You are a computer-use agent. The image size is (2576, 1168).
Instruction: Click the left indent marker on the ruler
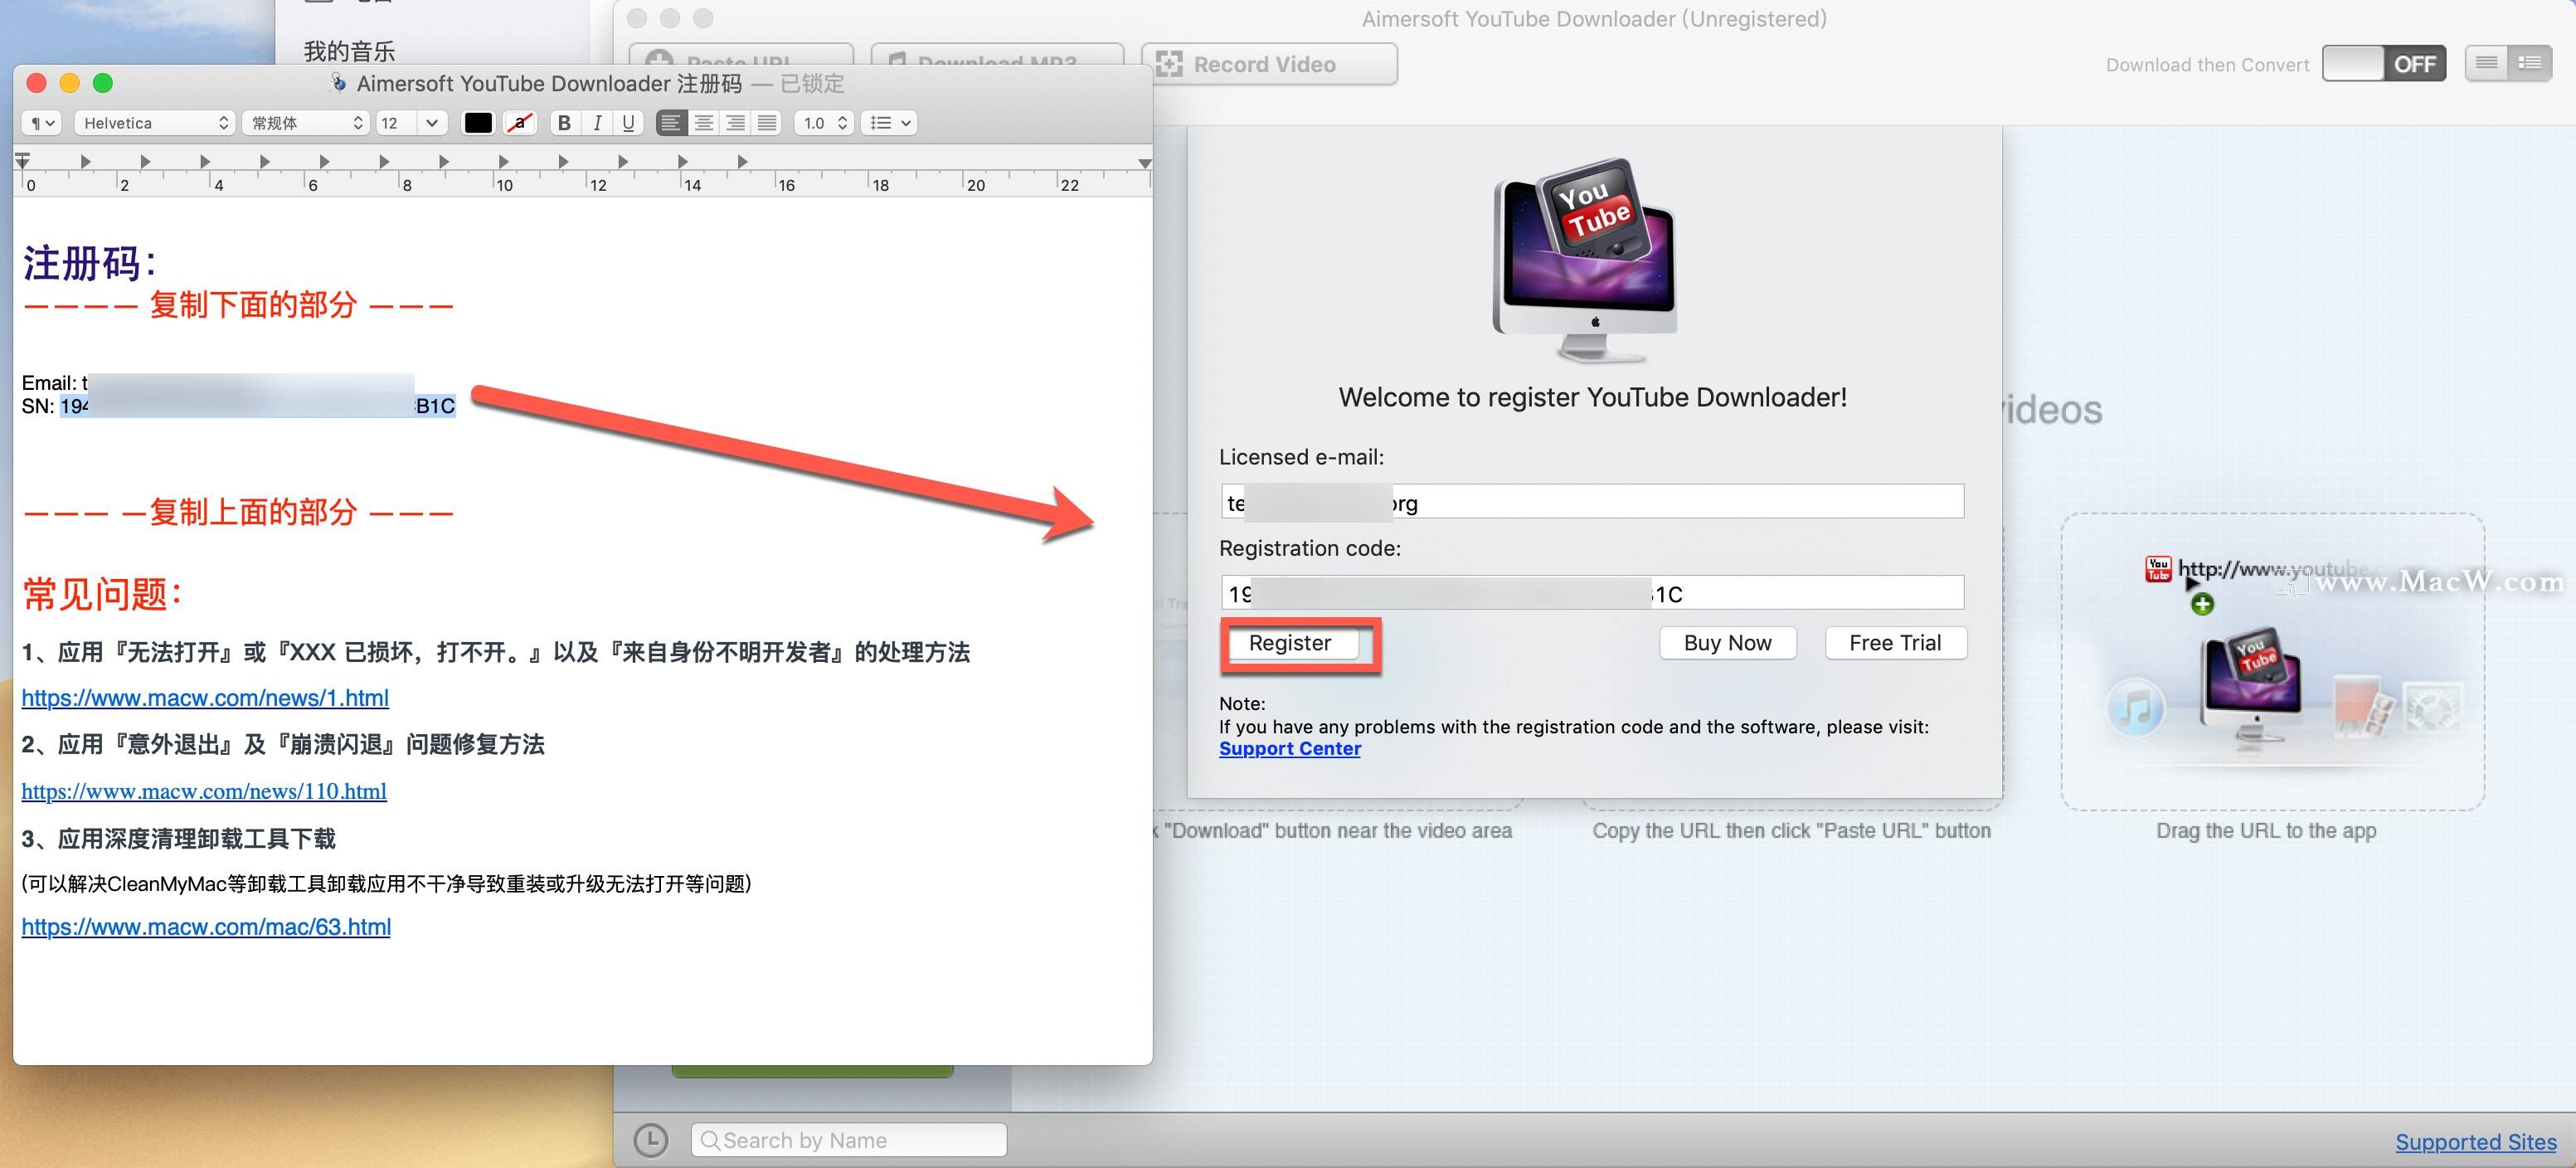(x=22, y=160)
